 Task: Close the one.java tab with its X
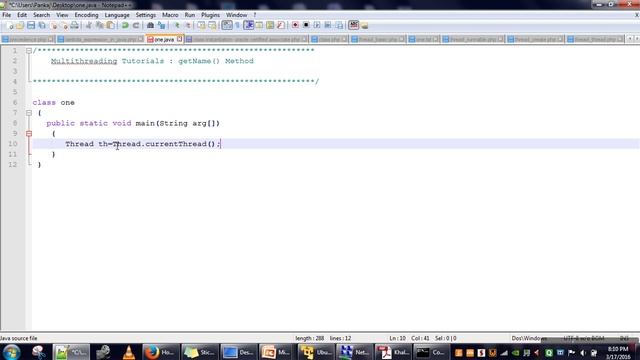(x=179, y=39)
